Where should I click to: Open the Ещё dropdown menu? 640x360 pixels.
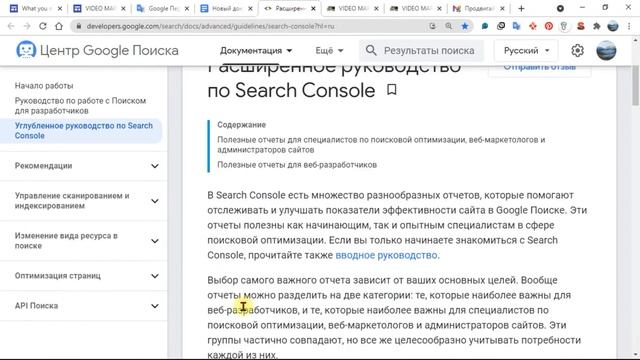[x=329, y=51]
